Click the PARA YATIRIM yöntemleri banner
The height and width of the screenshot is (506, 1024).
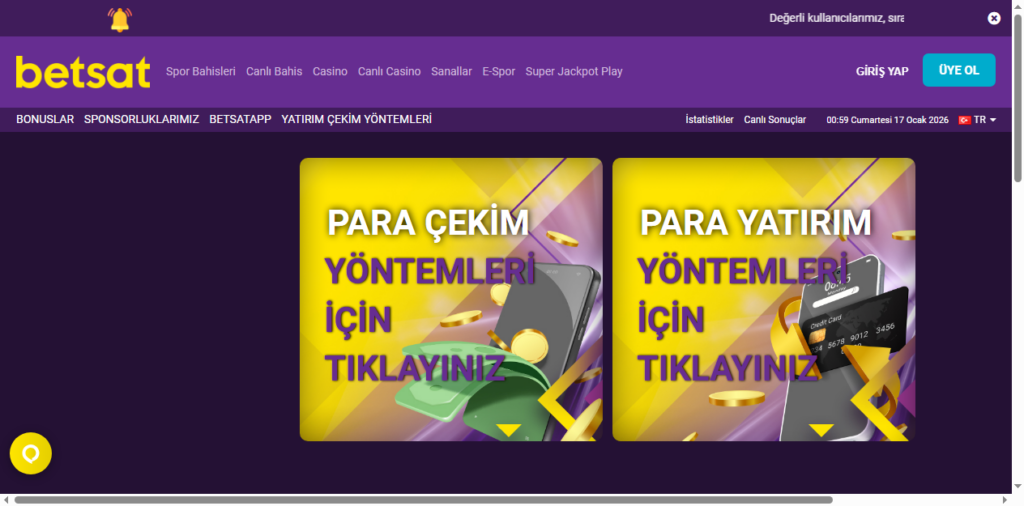[763, 300]
